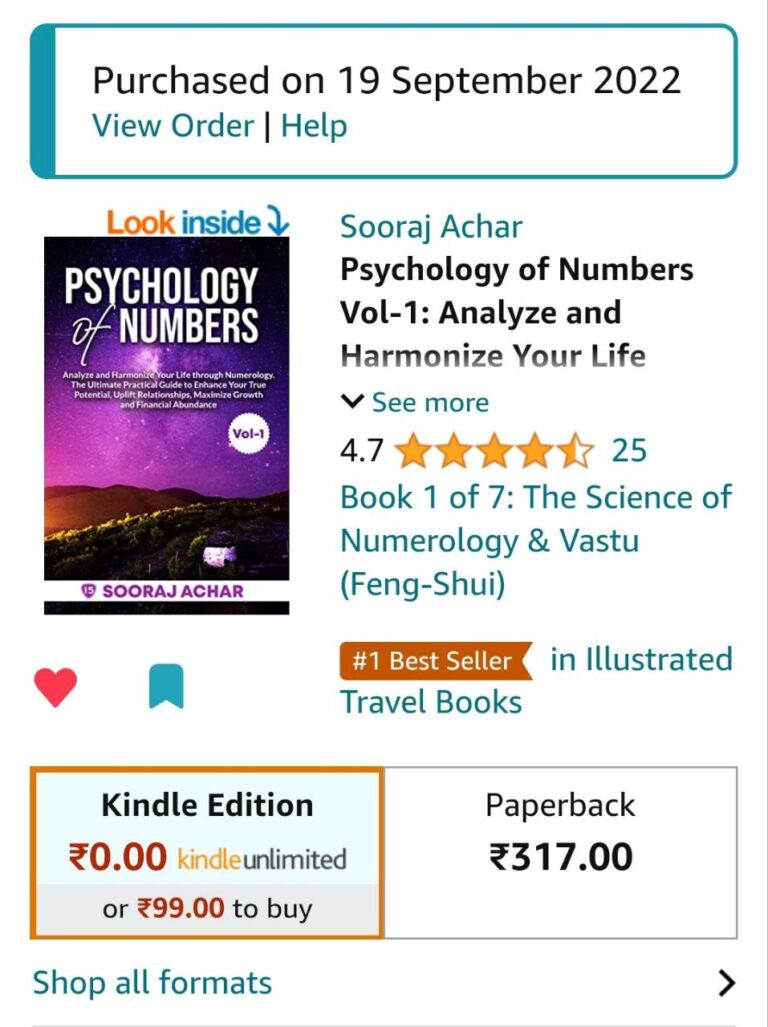Tap the Psychology of Numbers book cover
The image size is (768, 1027).
click(x=166, y=426)
